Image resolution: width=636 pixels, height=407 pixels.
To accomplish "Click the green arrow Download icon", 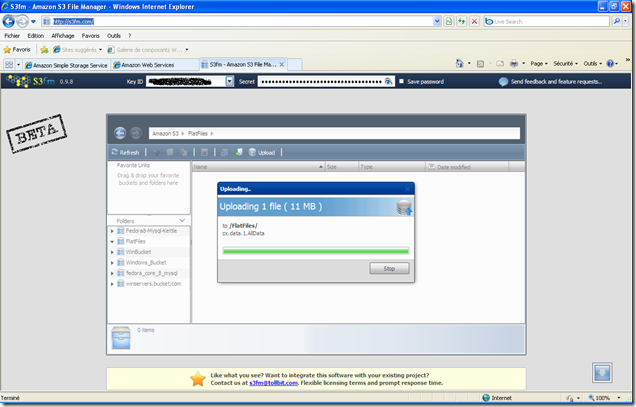I will tap(239, 152).
